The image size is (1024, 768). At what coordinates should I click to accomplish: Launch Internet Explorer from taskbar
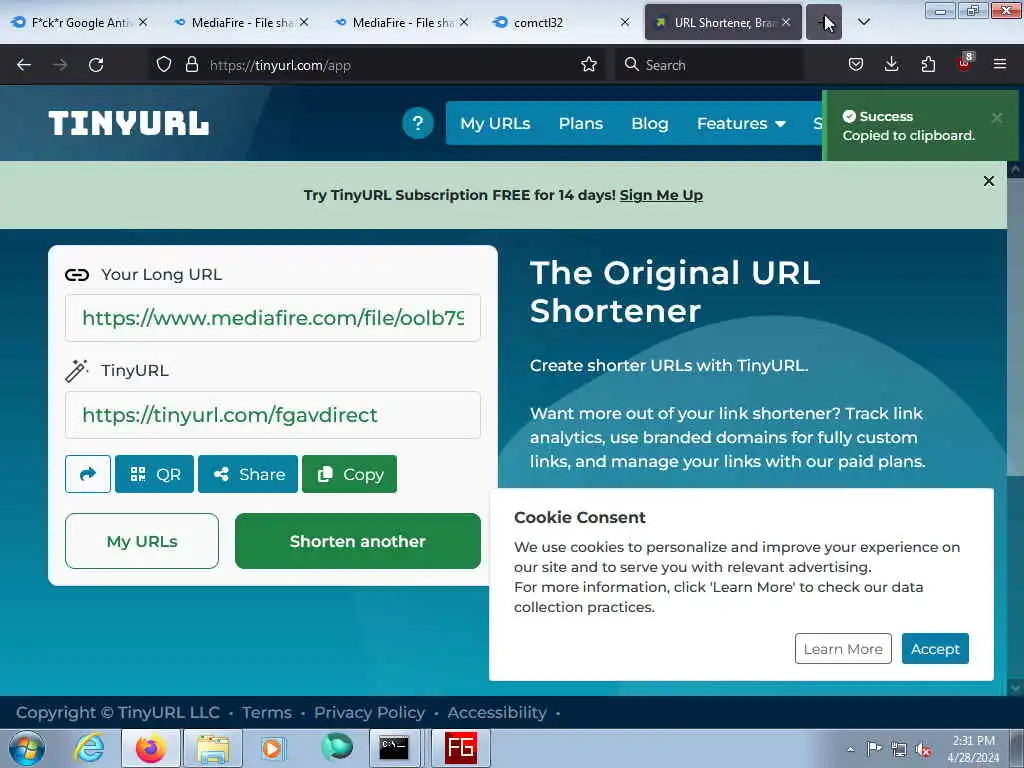pyautogui.click(x=88, y=748)
